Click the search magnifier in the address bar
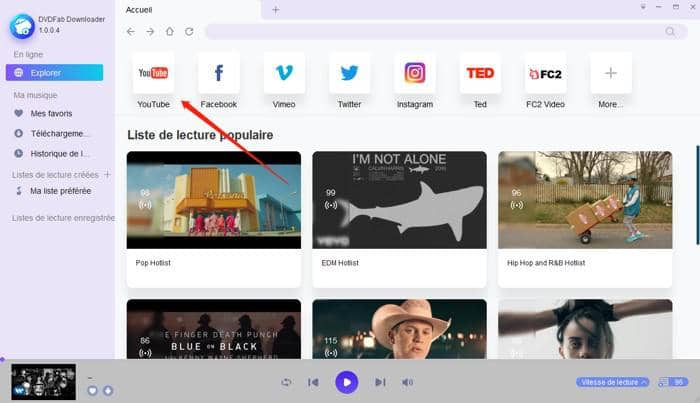The width and height of the screenshot is (700, 403). (670, 32)
